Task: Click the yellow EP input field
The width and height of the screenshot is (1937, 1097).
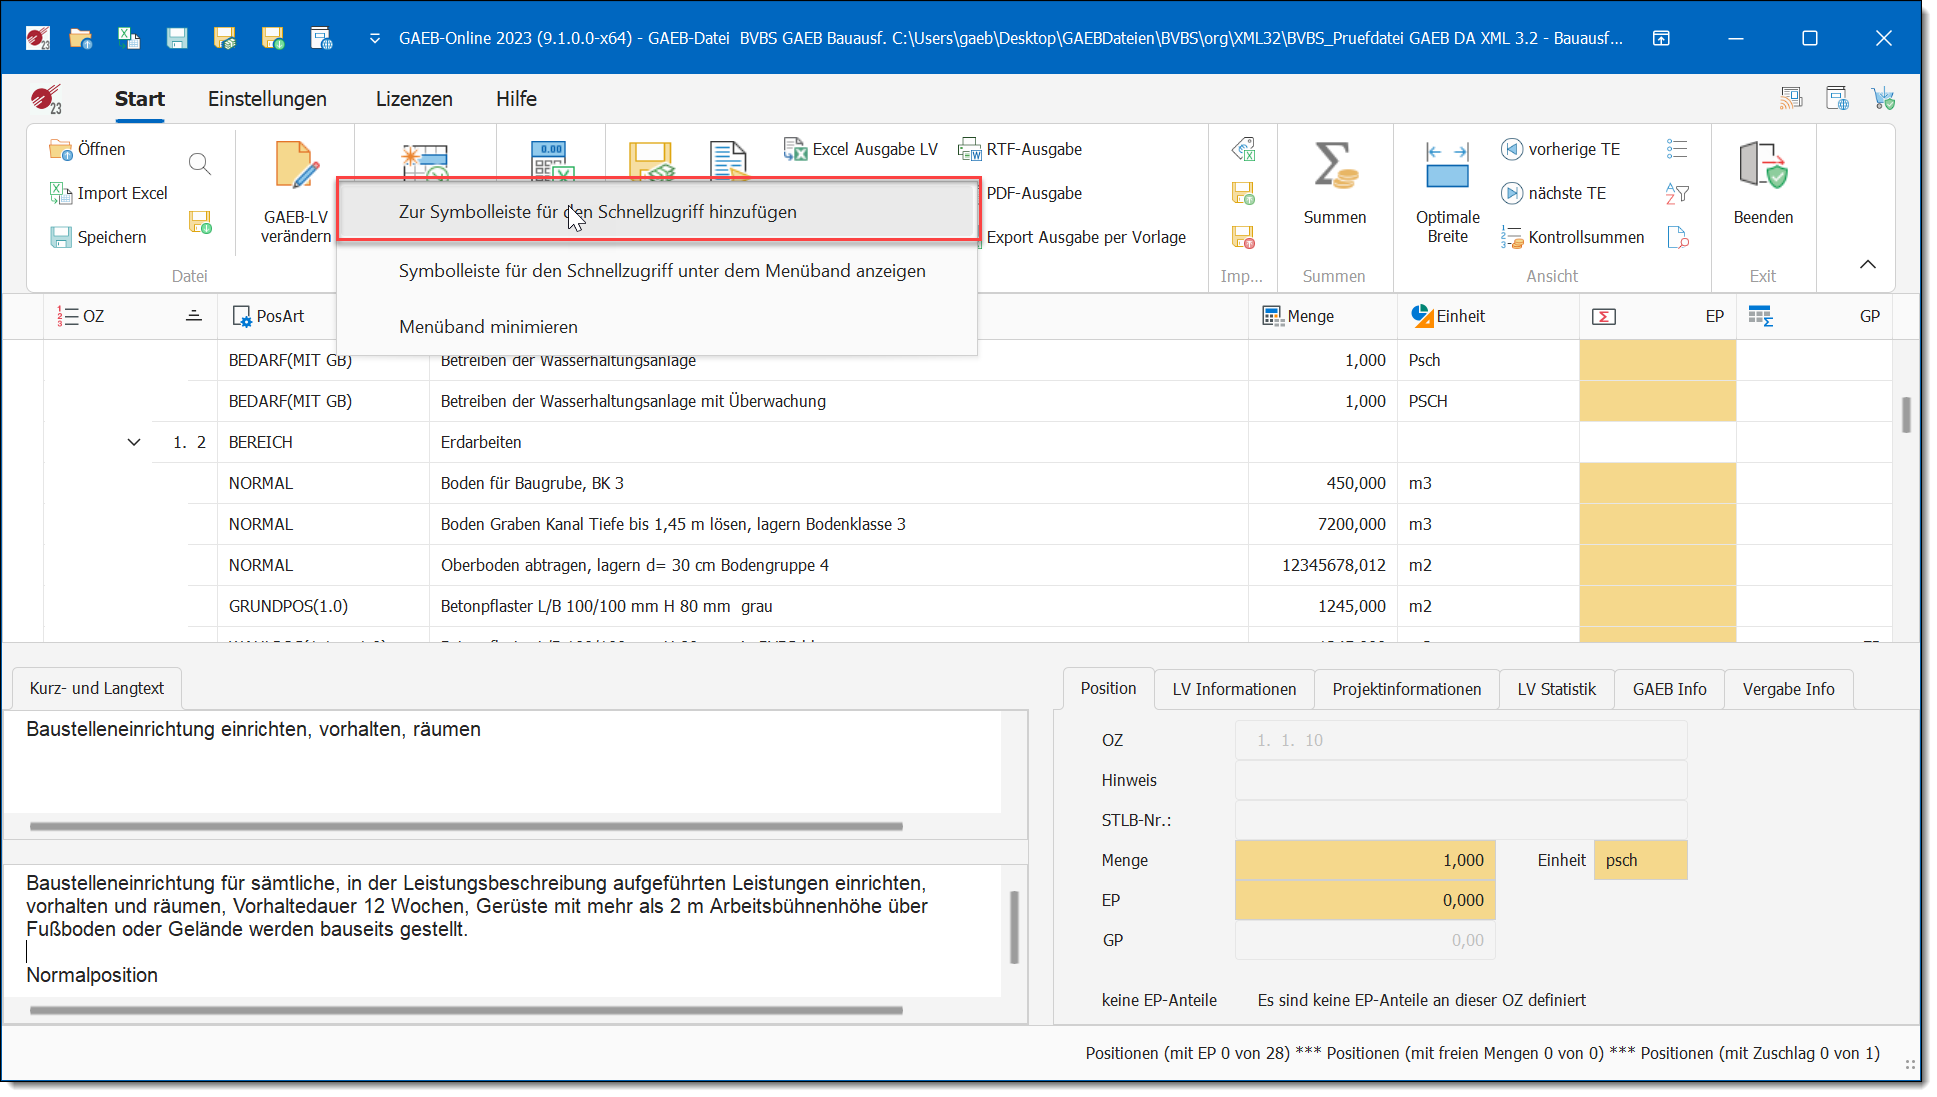Action: (x=1364, y=900)
